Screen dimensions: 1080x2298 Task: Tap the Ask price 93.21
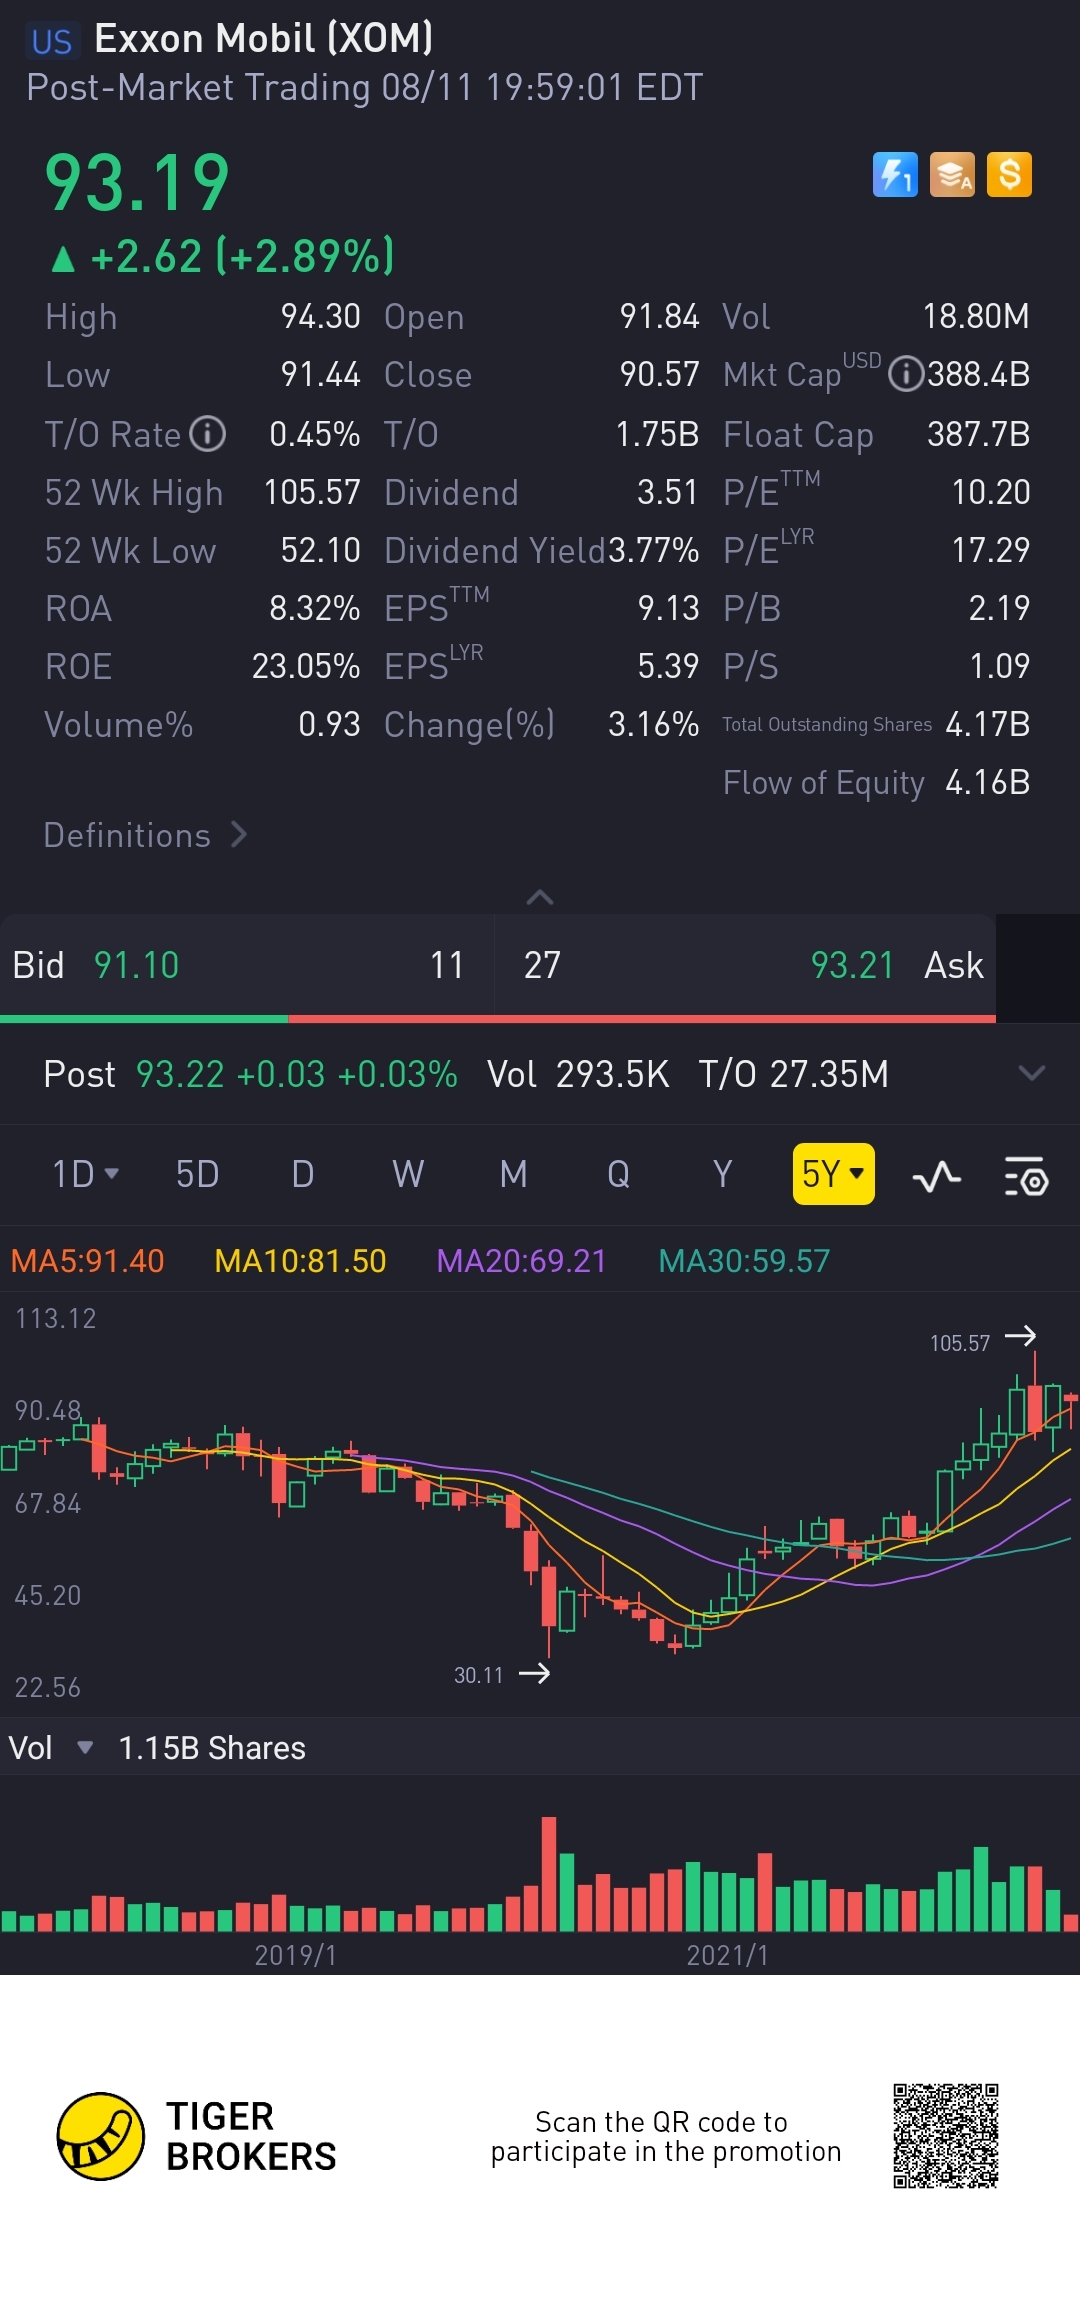[852, 965]
